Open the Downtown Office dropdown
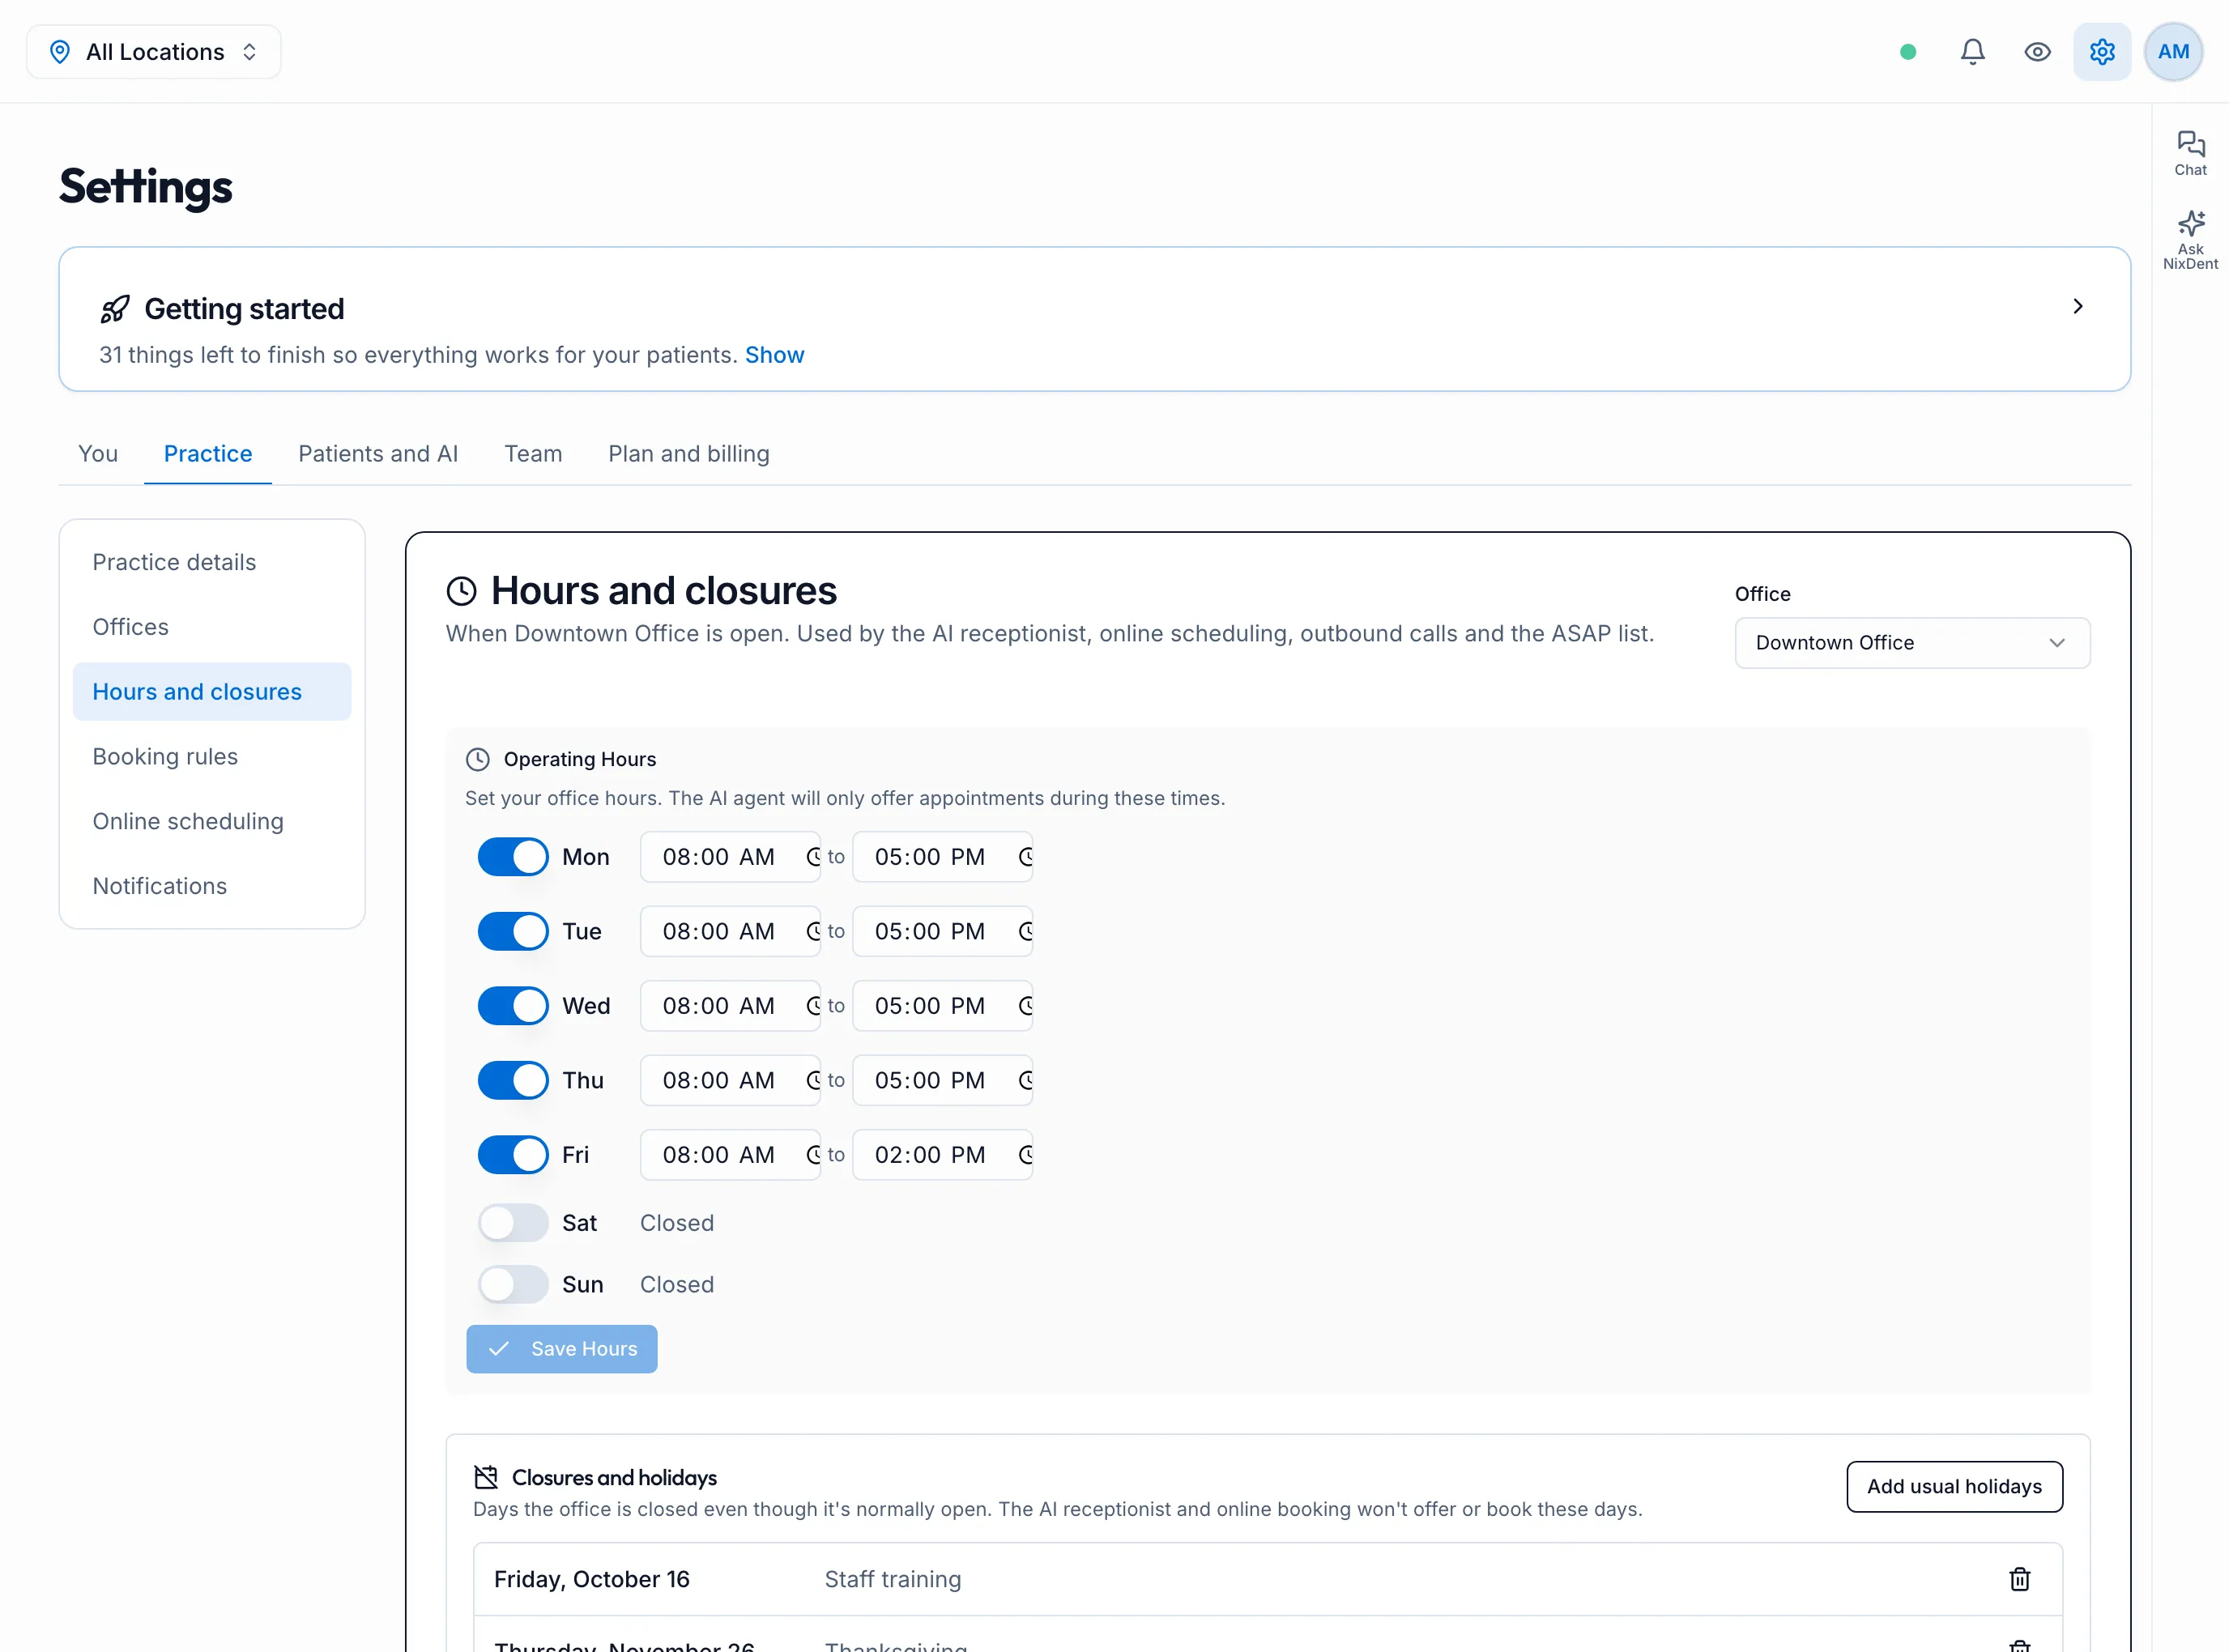Viewport: 2229px width, 1652px height. [x=1912, y=643]
